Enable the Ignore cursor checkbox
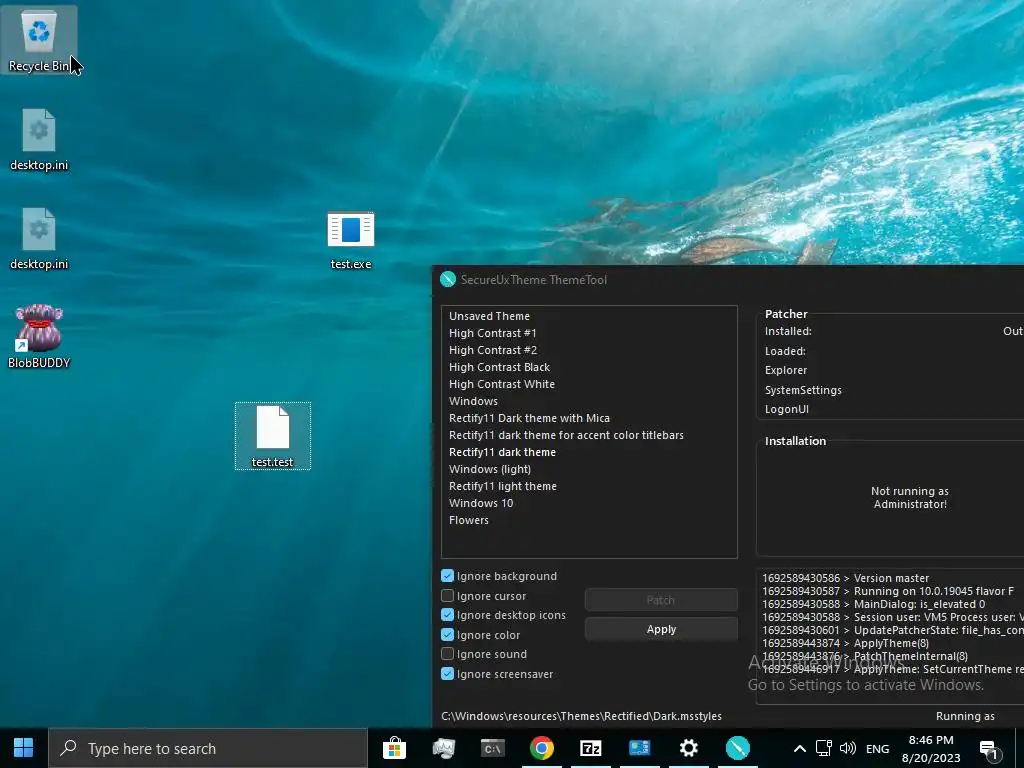 (x=447, y=596)
